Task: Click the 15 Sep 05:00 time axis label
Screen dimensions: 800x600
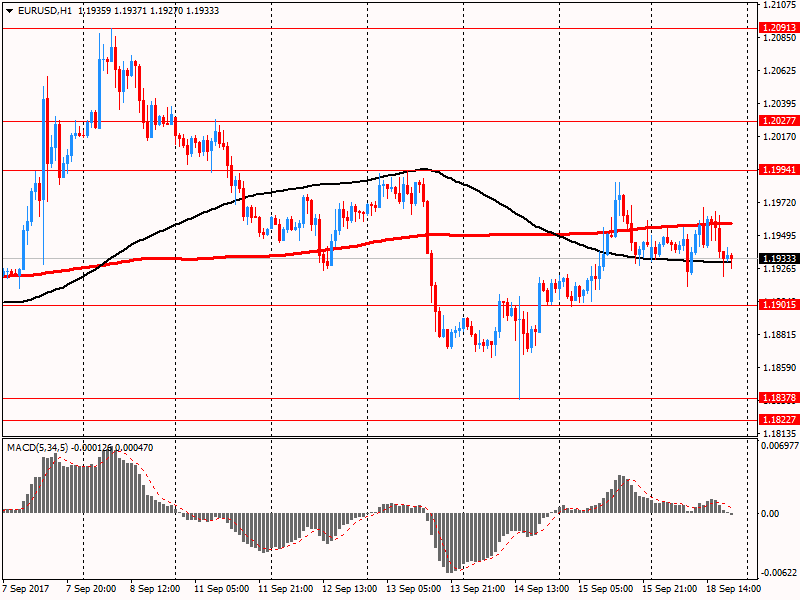Action: point(606,588)
